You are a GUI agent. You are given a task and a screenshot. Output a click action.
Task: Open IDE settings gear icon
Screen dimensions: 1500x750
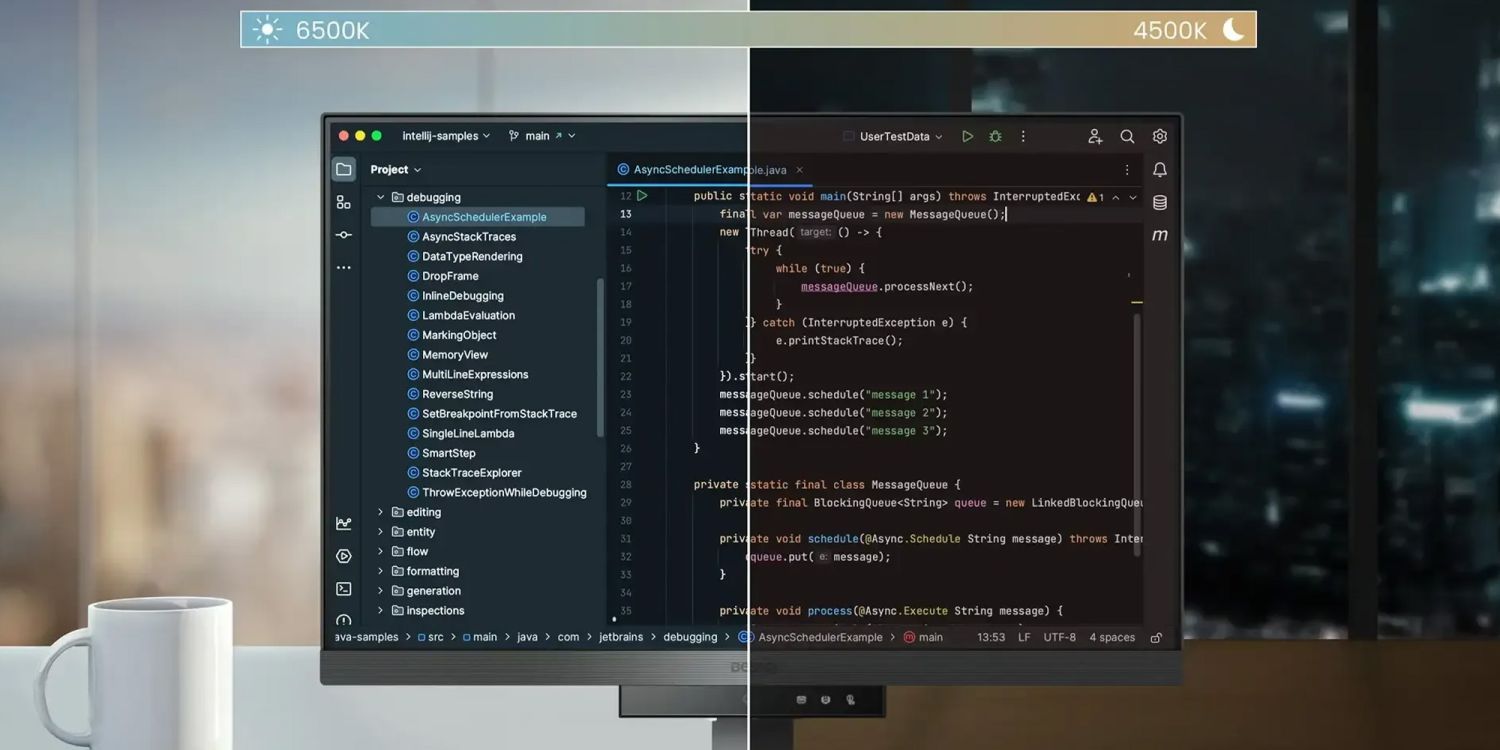1160,136
